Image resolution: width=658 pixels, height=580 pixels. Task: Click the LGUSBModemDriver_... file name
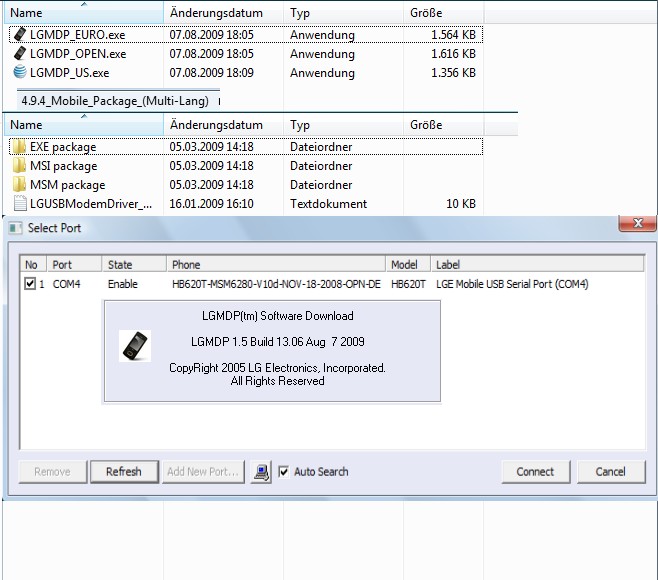point(91,204)
